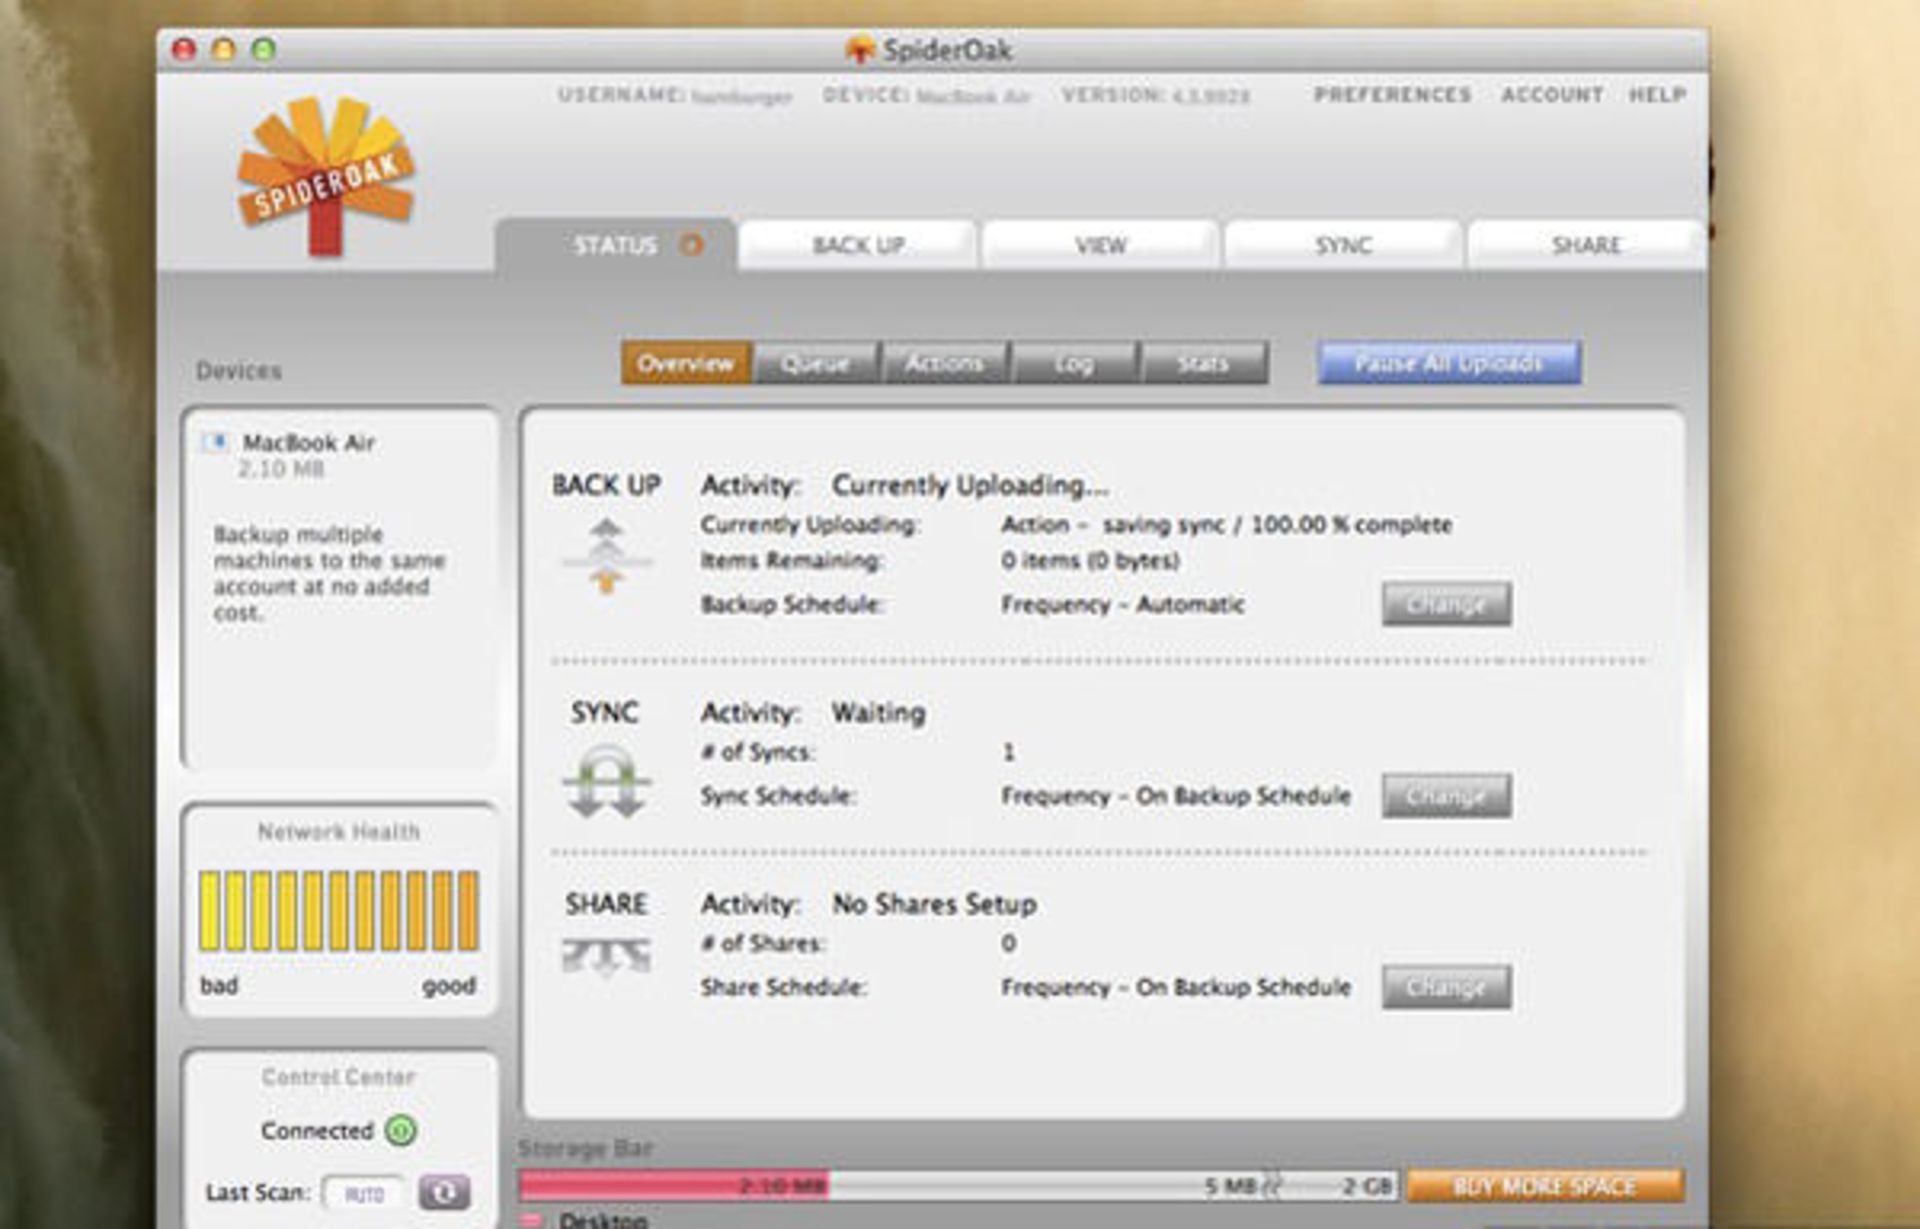The image size is (1920, 1229).
Task: Click the Connected status label
Action: pos(317,1130)
